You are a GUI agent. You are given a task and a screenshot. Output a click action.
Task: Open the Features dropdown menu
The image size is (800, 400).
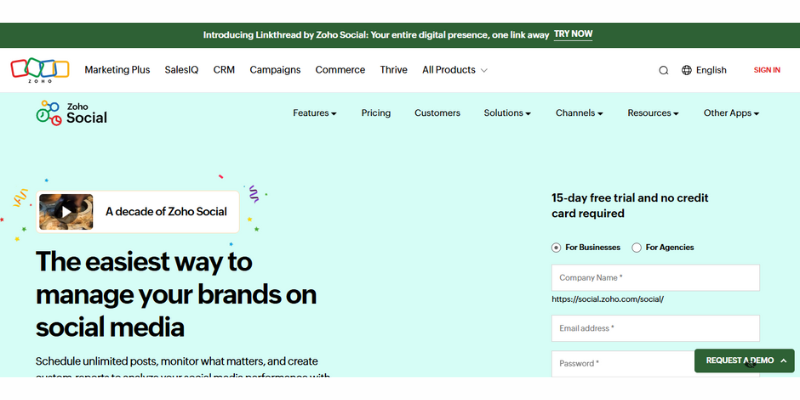(x=314, y=113)
